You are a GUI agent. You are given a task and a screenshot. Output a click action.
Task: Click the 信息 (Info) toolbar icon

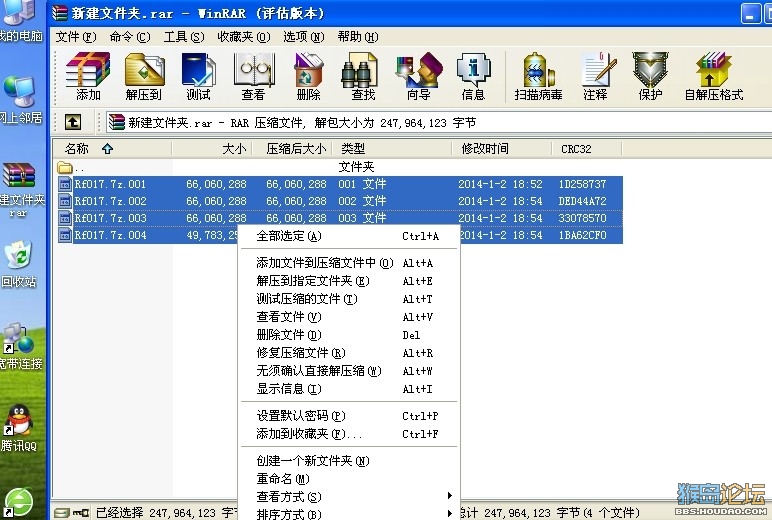coord(474,76)
